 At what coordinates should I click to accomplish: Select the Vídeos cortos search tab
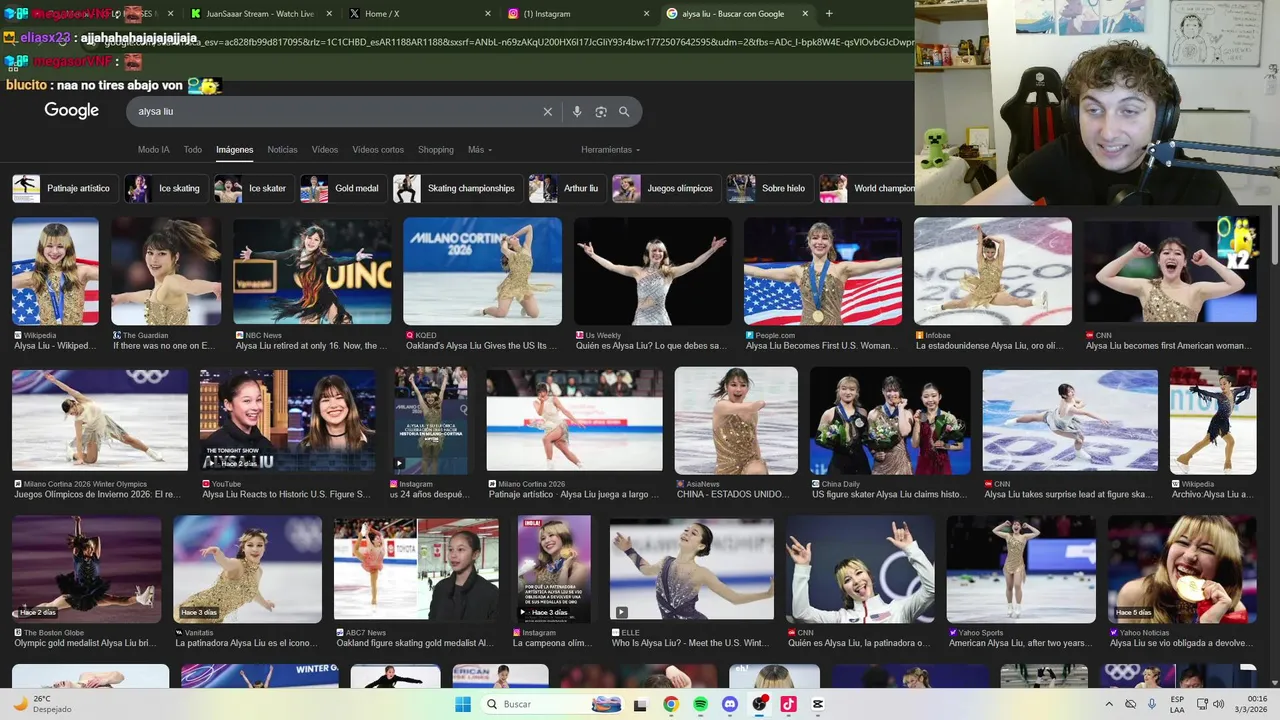378,150
